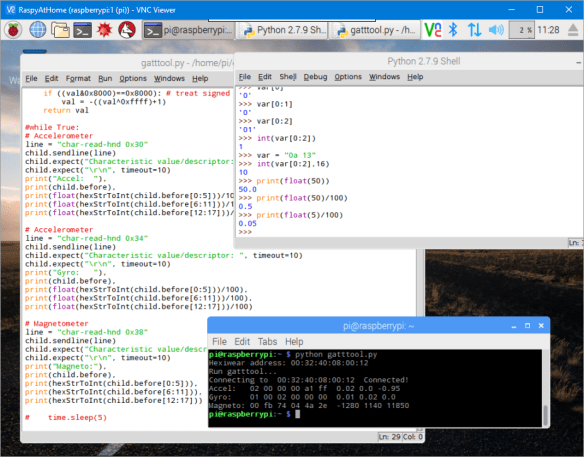Click the clock showing 11:28
Screen dimensions: 584x457
point(548,30)
